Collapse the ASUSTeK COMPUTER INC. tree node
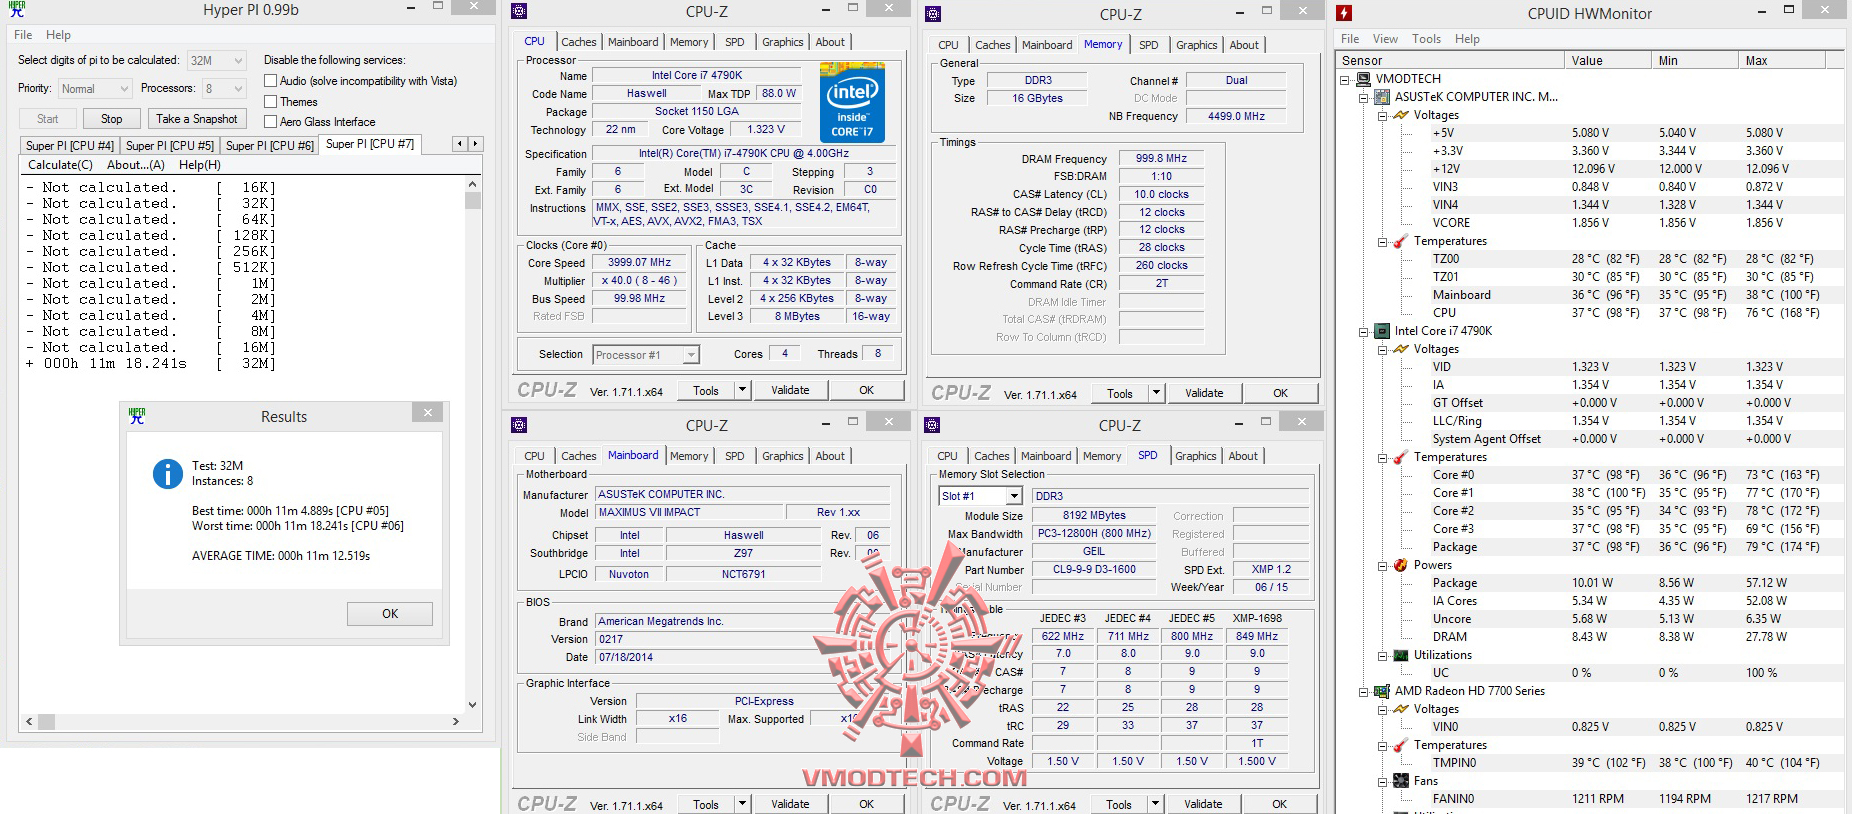 coord(1363,97)
